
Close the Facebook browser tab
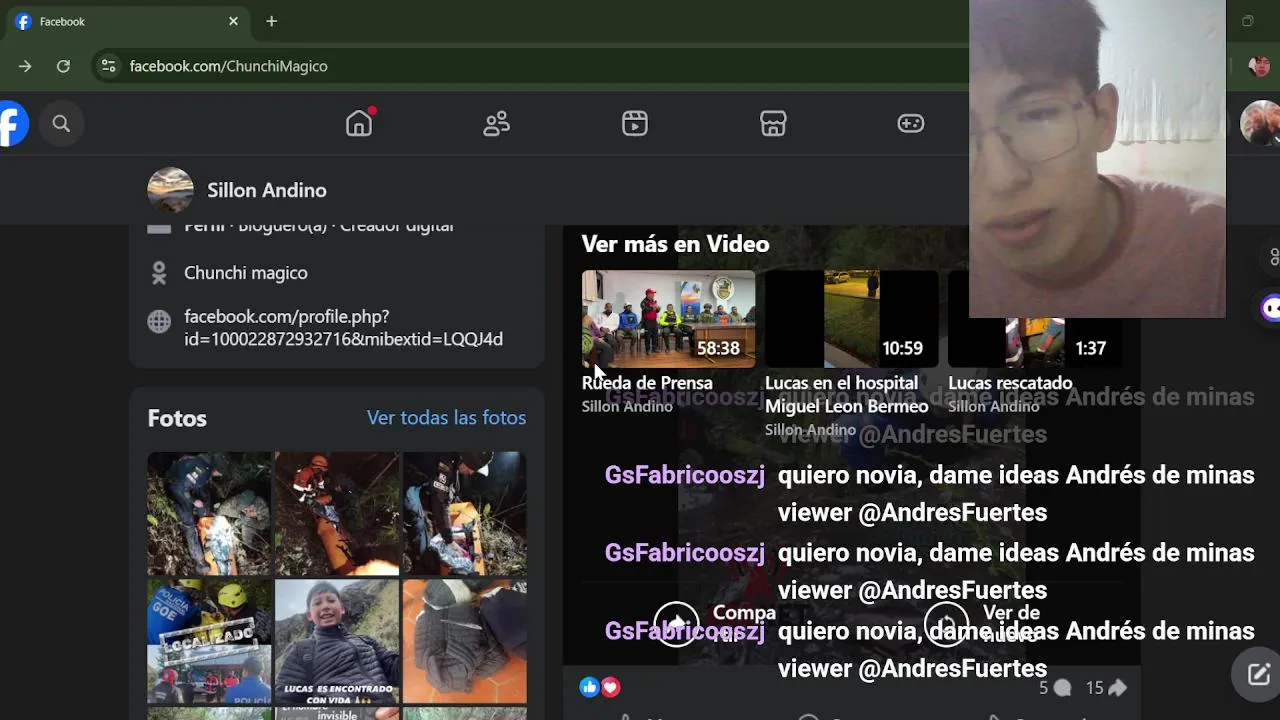[233, 21]
